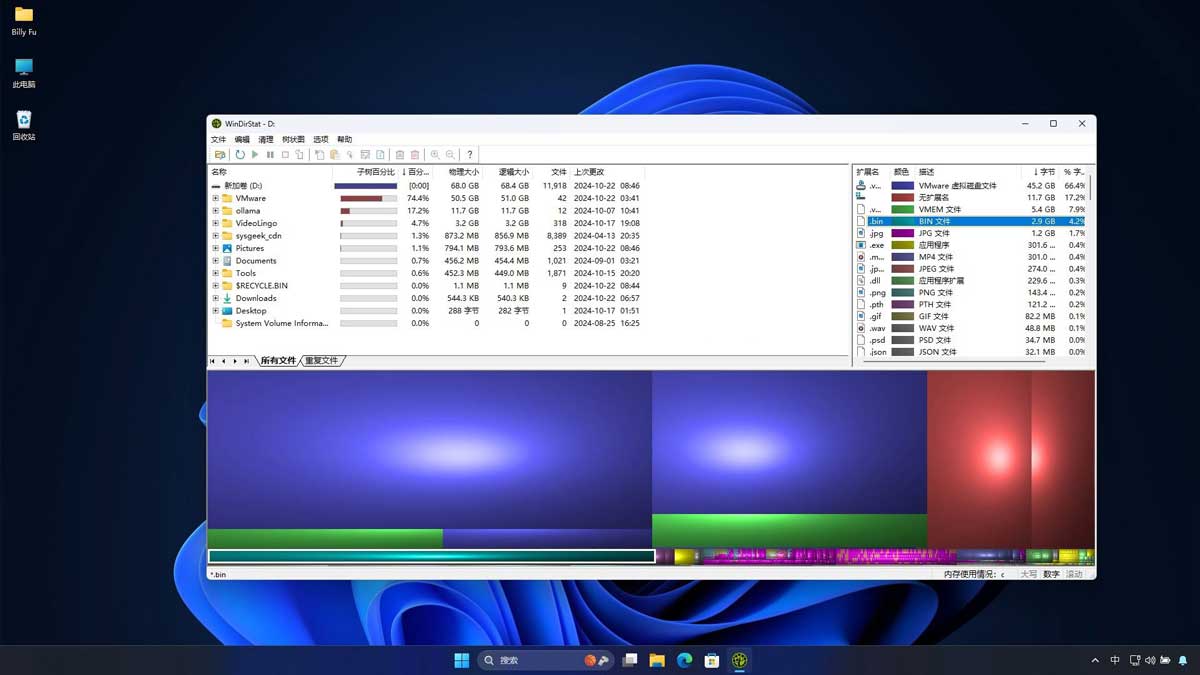Image resolution: width=1200 pixels, height=675 pixels.
Task: Click the circular refresh toolbar icon
Action: point(240,155)
